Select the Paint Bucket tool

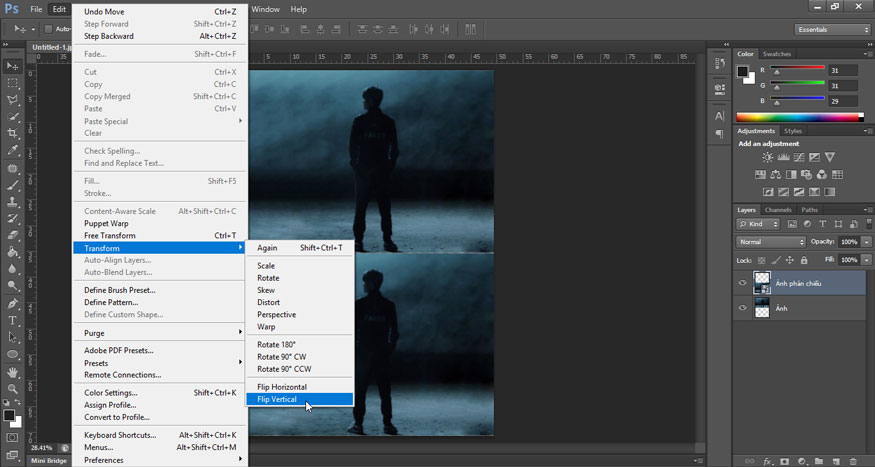[12, 252]
